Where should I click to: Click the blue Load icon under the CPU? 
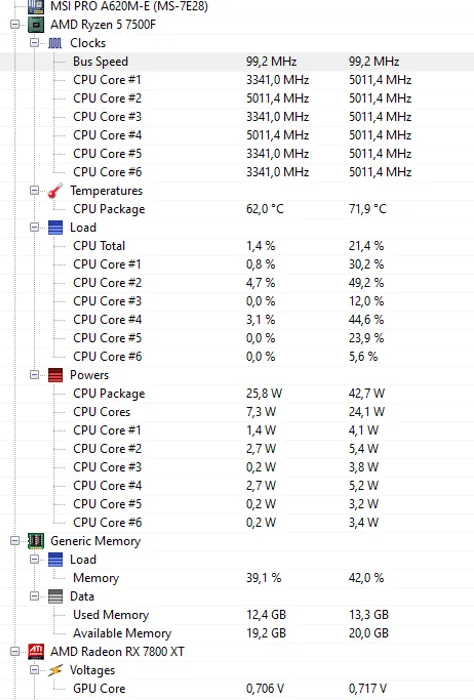pos(55,227)
